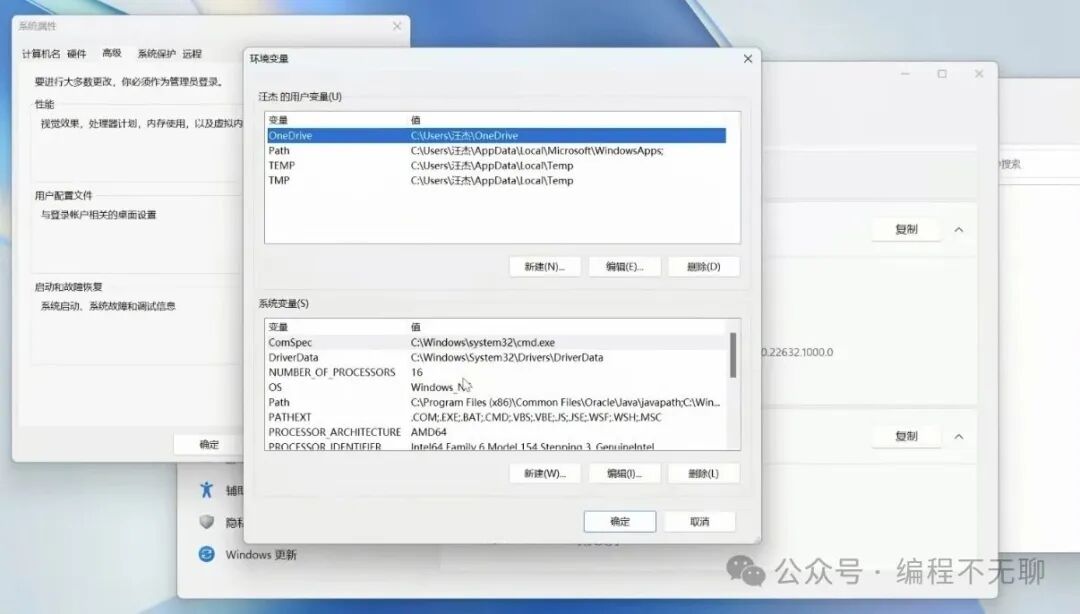This screenshot has height=614, width=1080.
Task: Open the 硬件 tab in System Properties
Action: [x=76, y=54]
